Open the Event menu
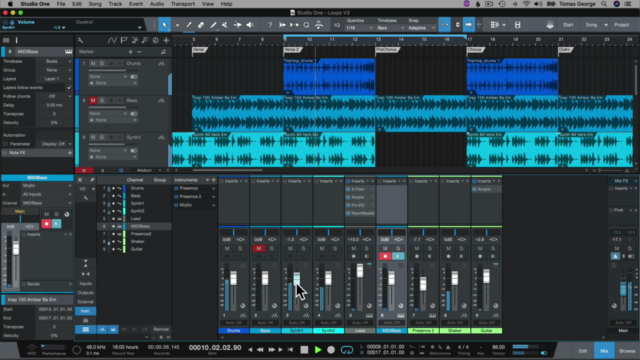 point(136,4)
